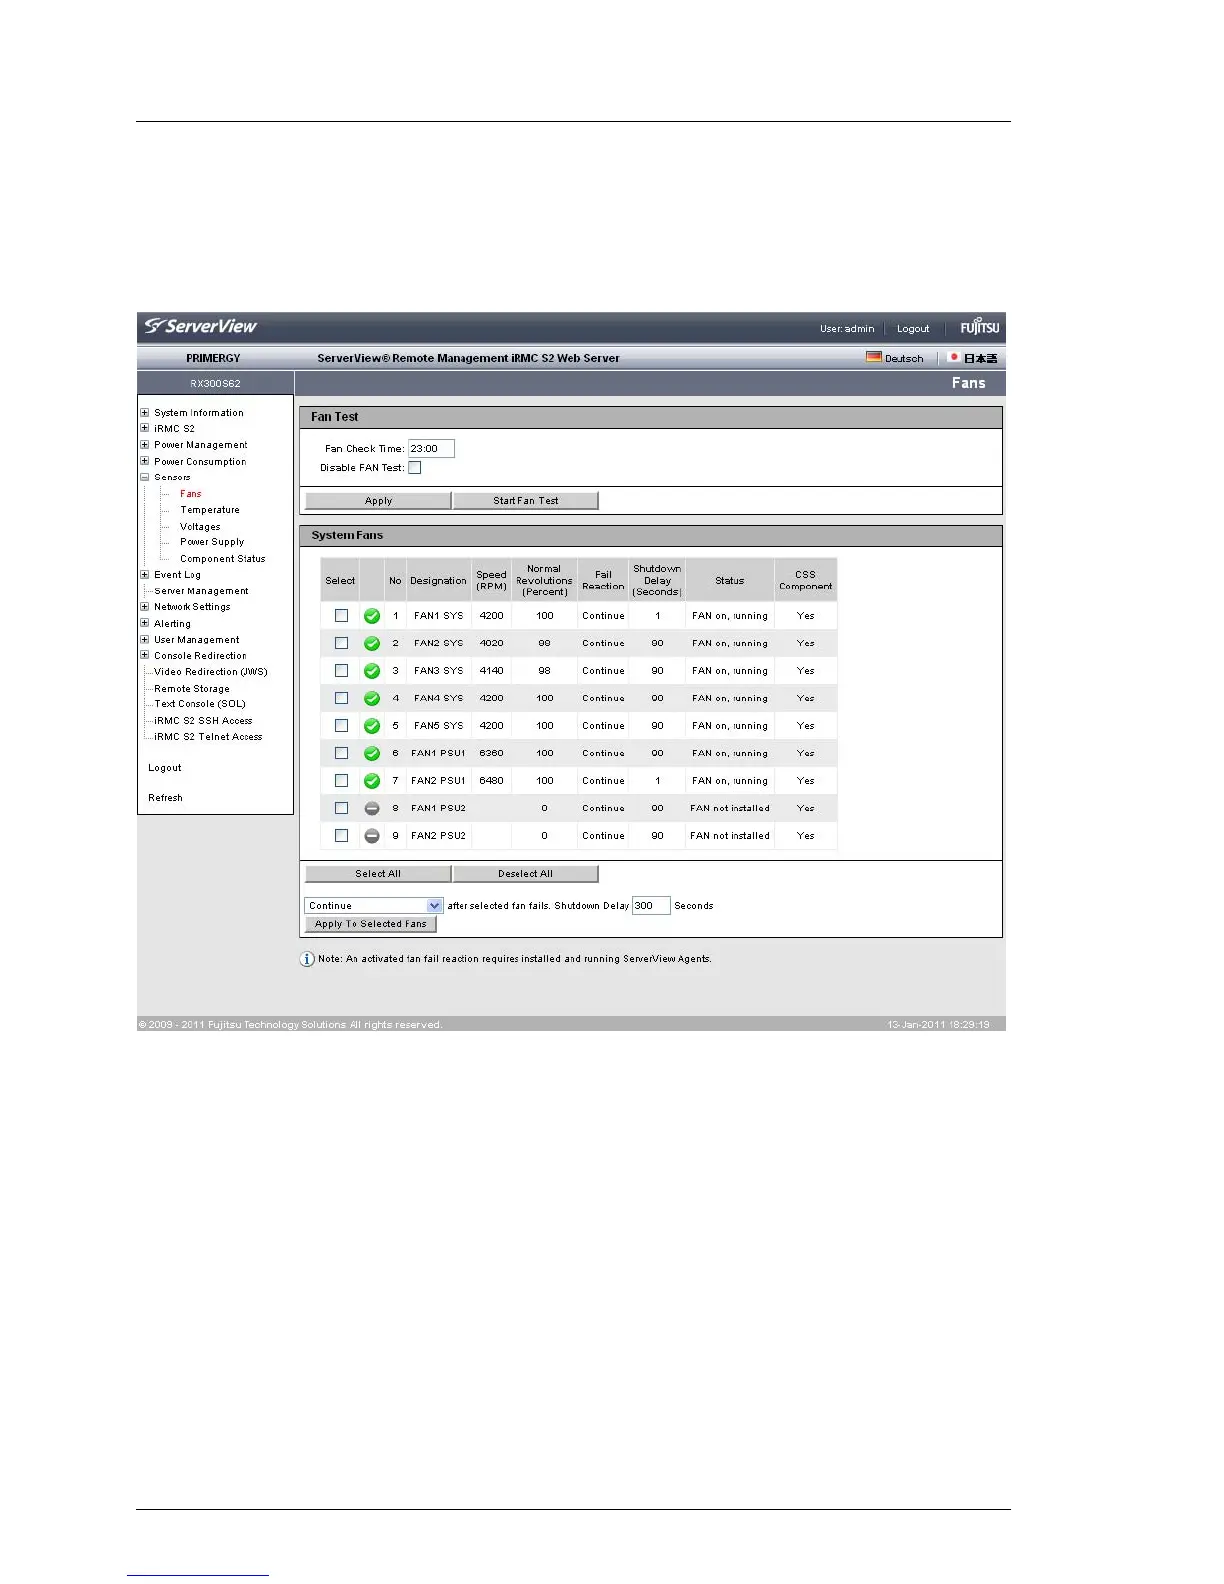
Task: Click the Logout link in sidebar
Action: 165,768
